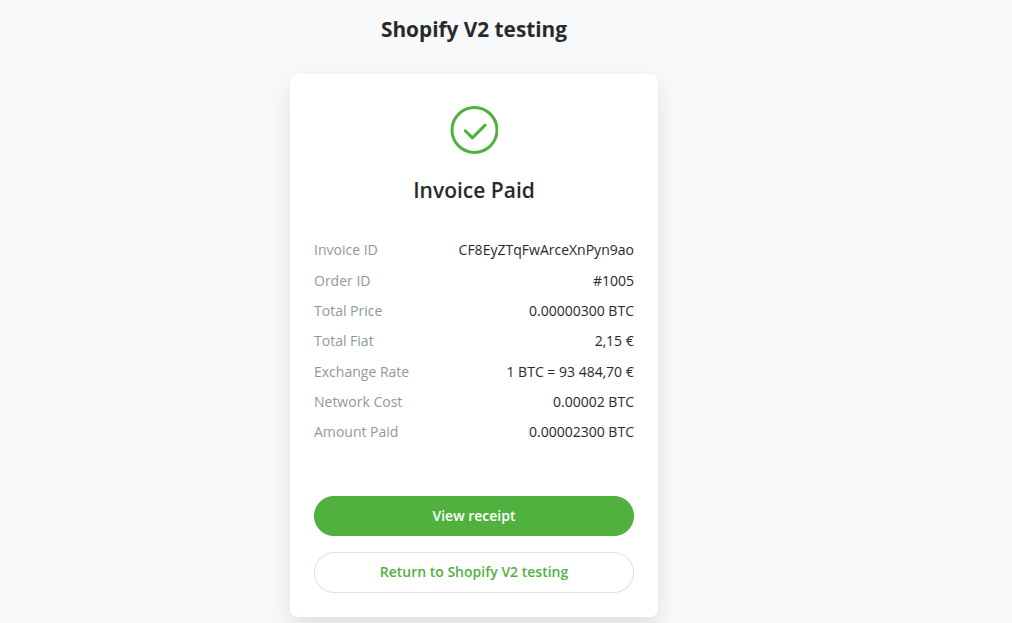
Task: Select the Invoice Paid heading
Action: point(474,190)
